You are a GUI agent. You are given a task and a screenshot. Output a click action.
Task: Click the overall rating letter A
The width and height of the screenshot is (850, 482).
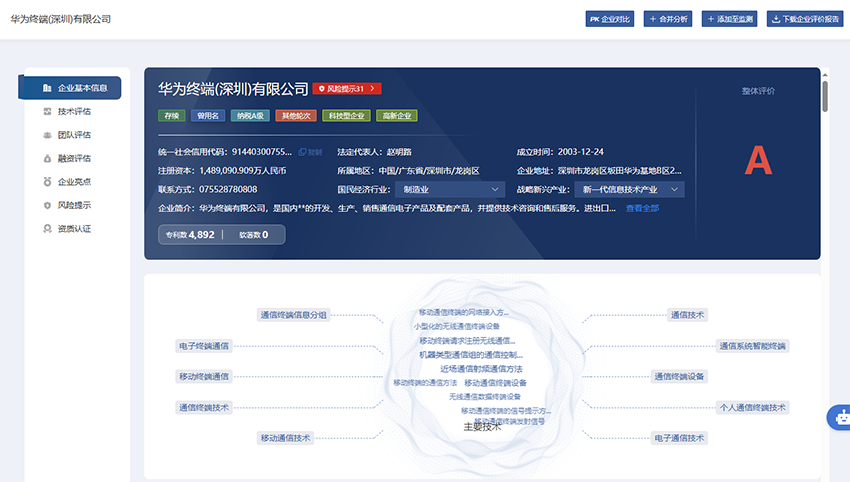(x=758, y=160)
